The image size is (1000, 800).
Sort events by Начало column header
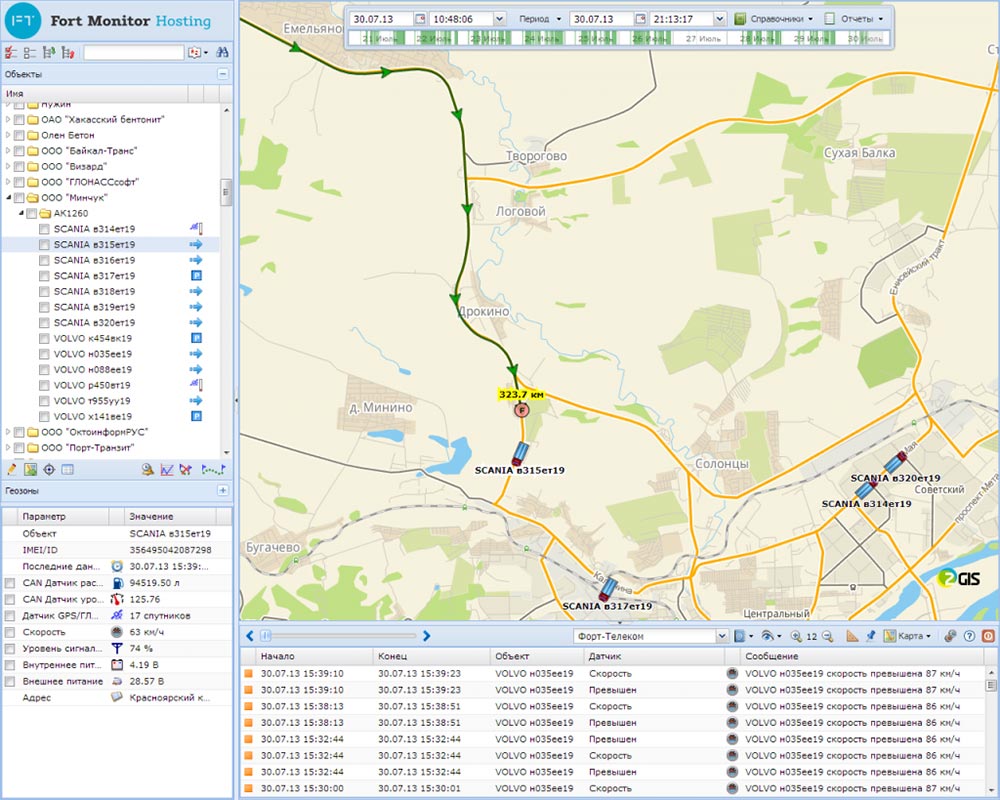click(314, 656)
